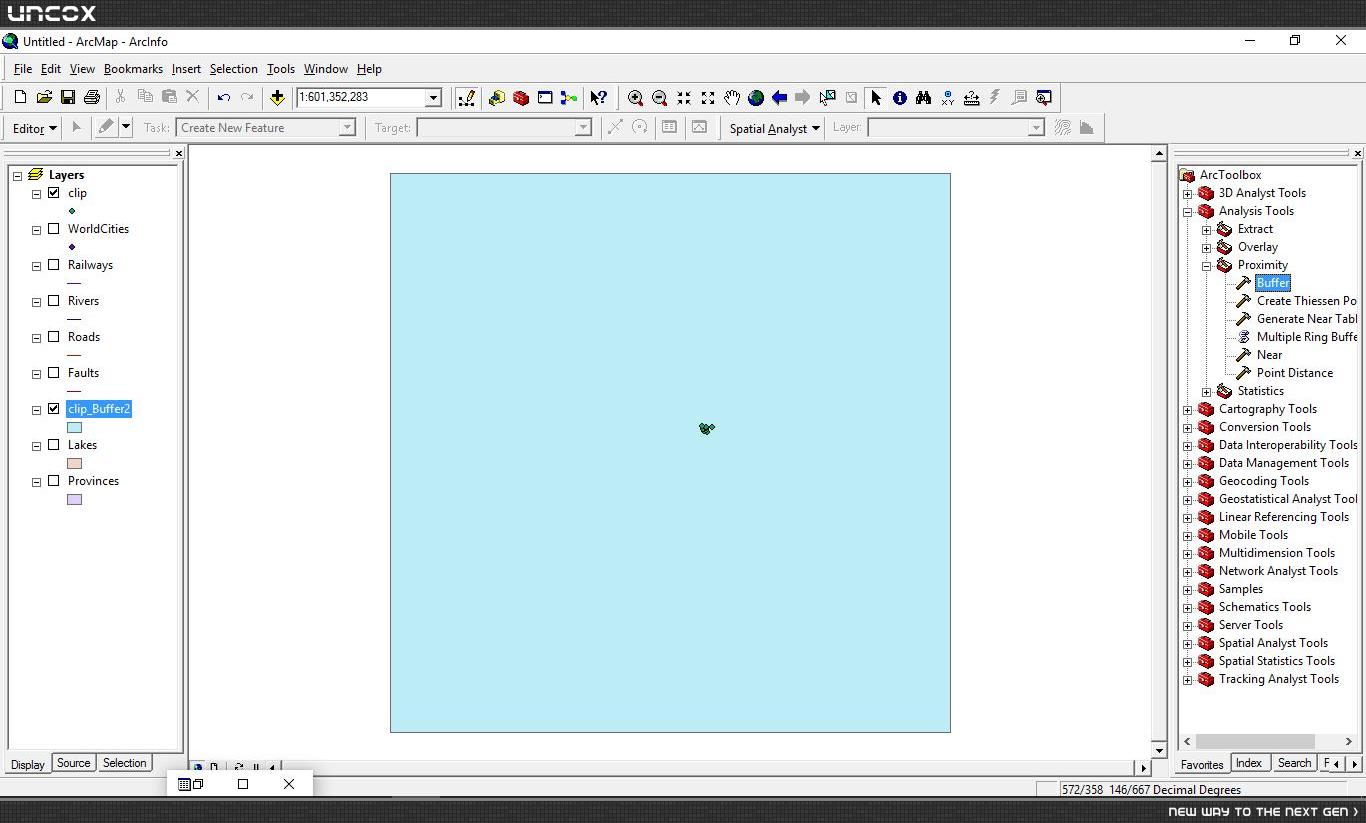
Task: Collapse the Layers data frame tree
Action: pos(17,175)
